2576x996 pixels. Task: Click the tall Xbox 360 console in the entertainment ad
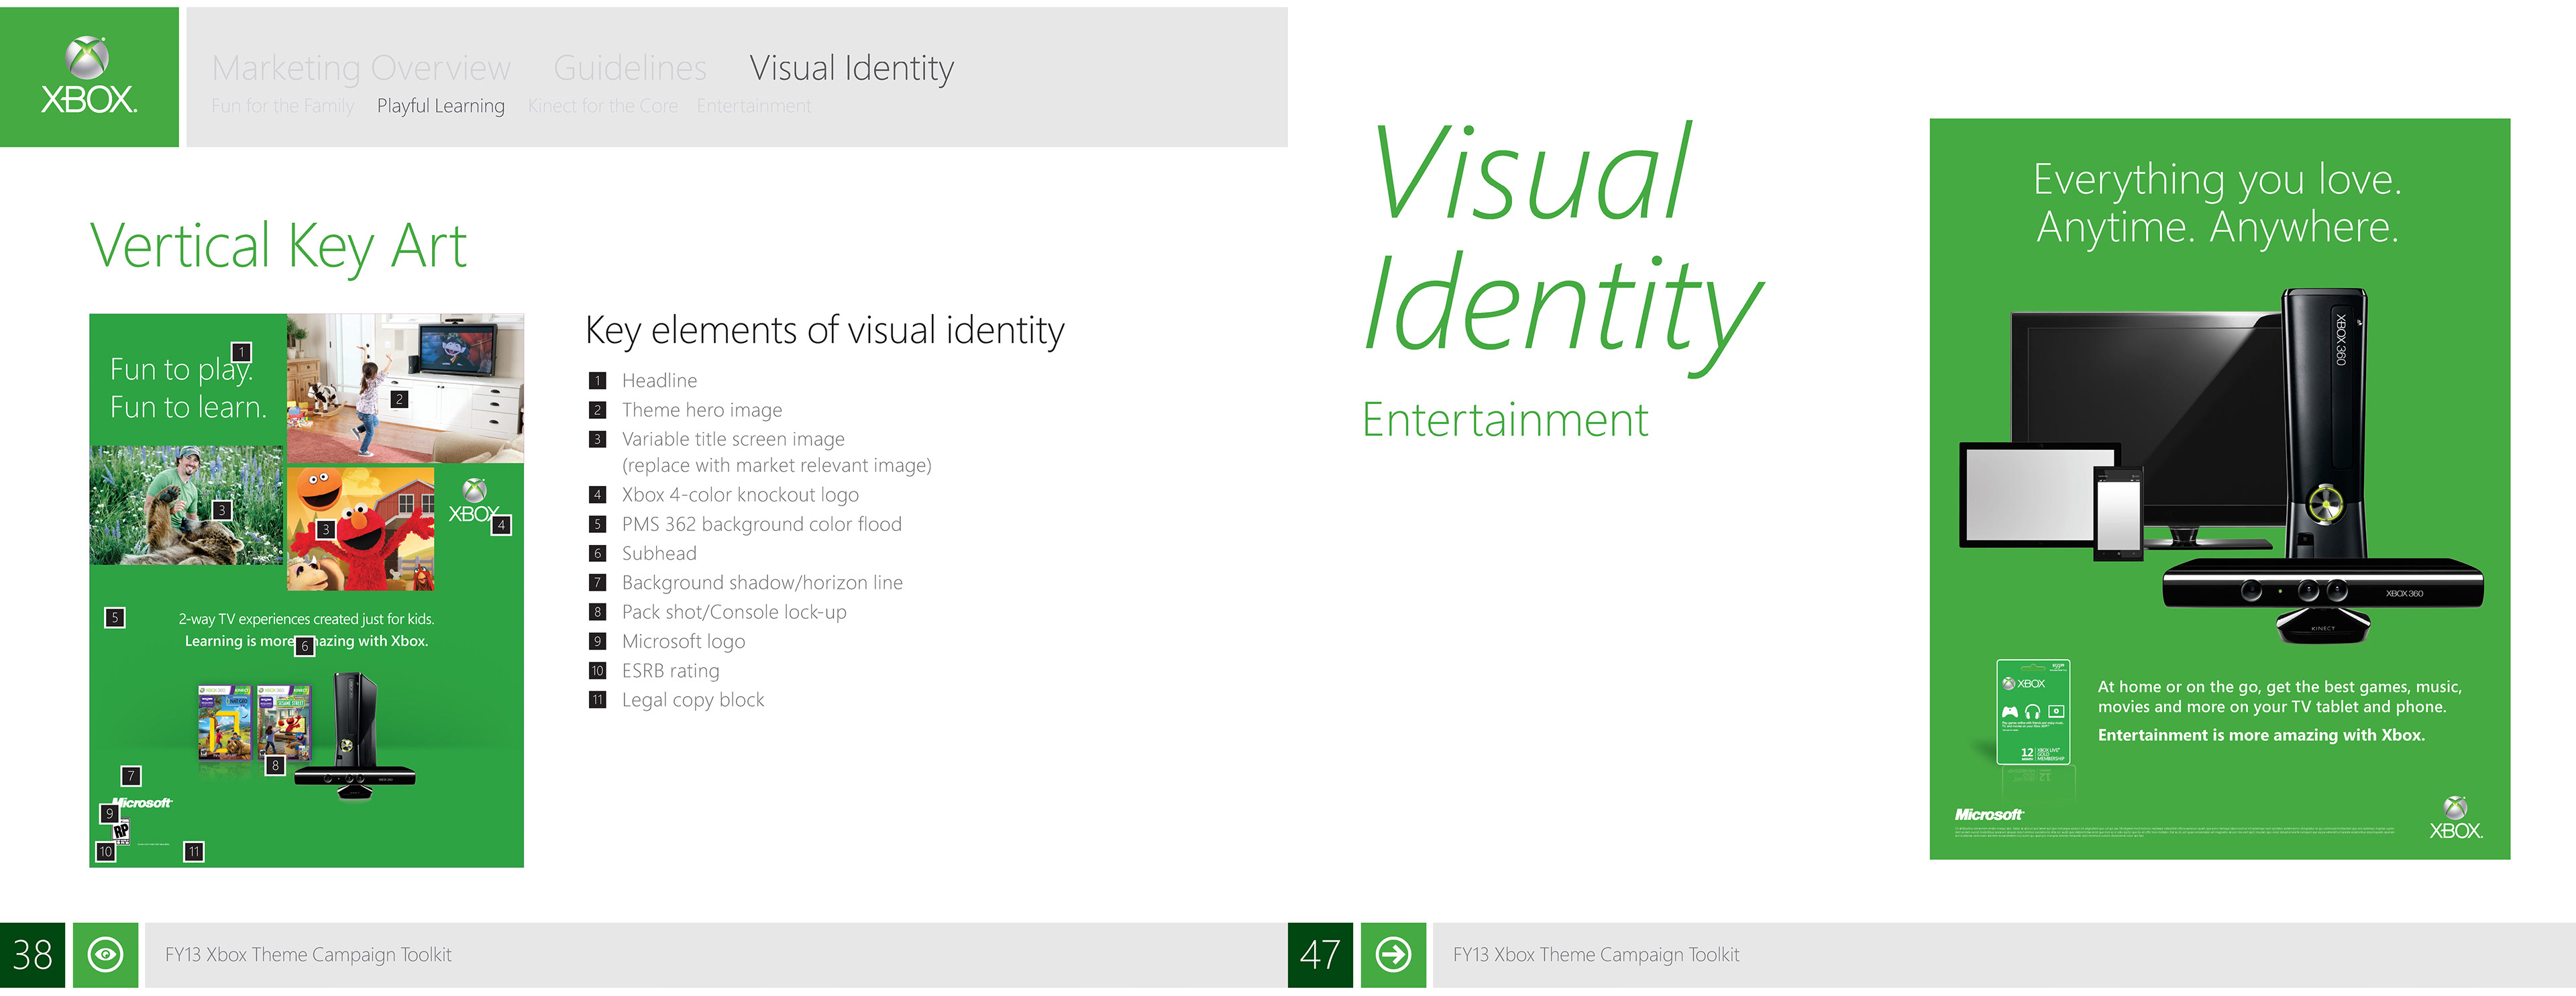[x=2326, y=424]
